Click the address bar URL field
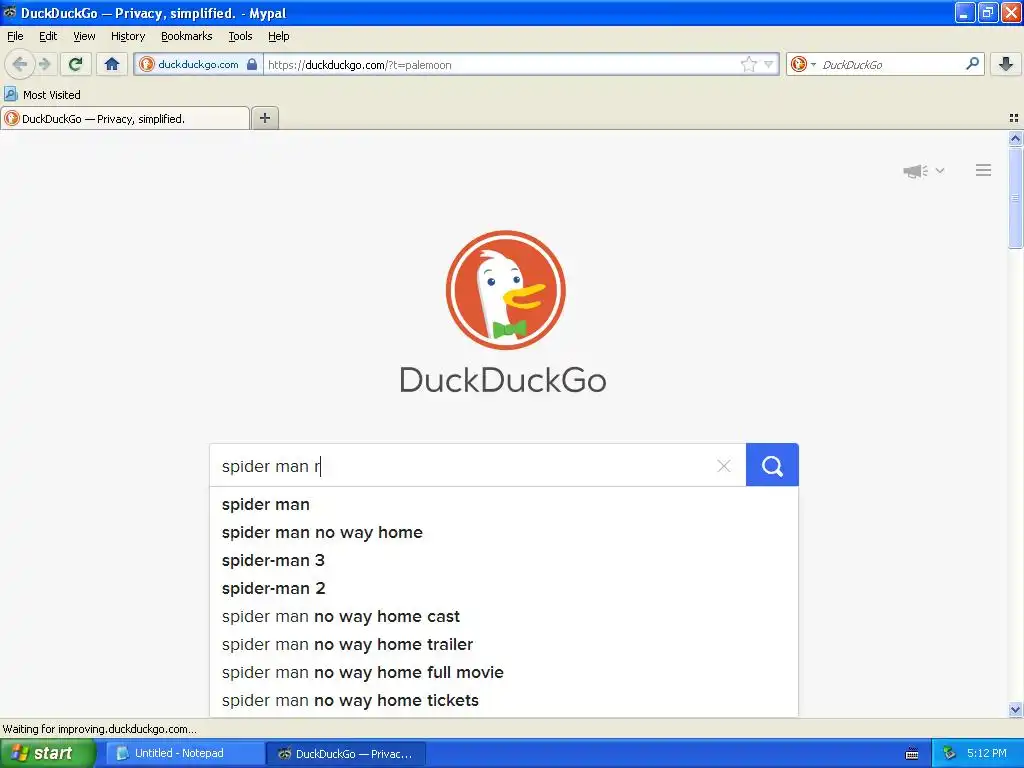 coord(502,64)
